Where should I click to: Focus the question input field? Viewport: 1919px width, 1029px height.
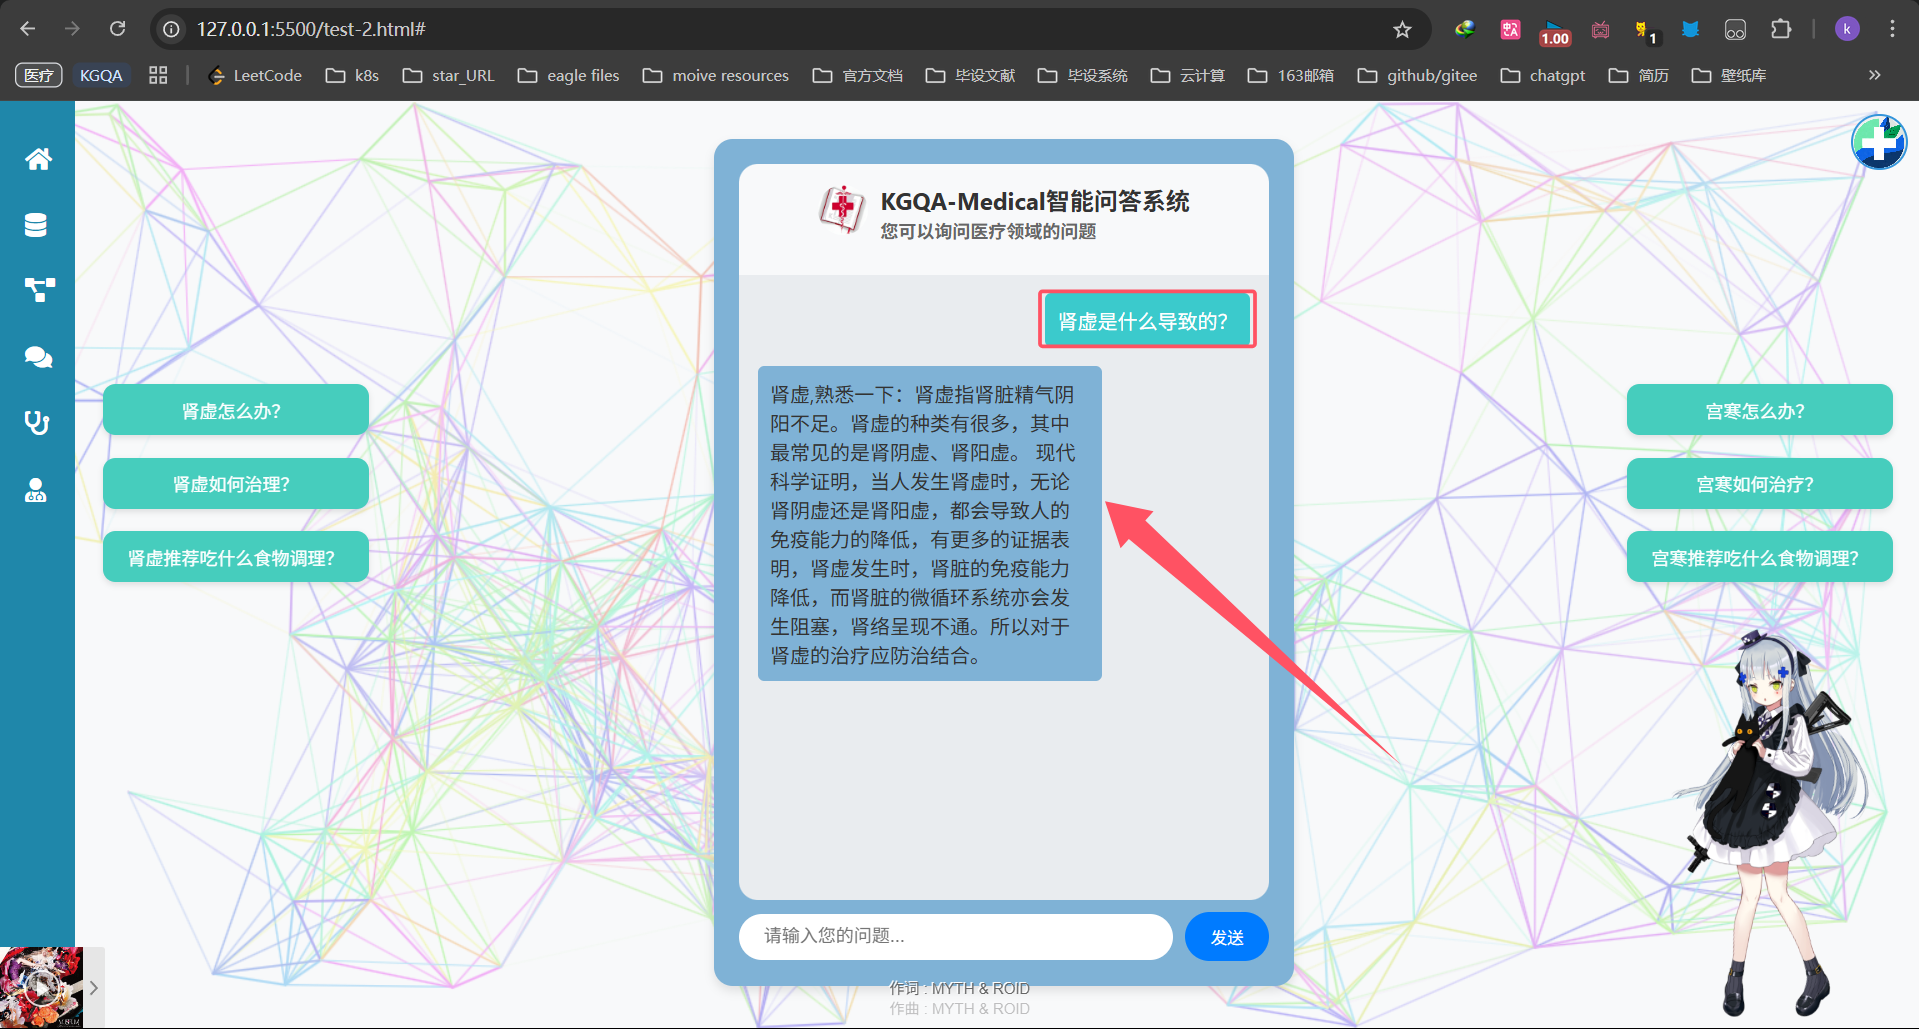[955, 937]
